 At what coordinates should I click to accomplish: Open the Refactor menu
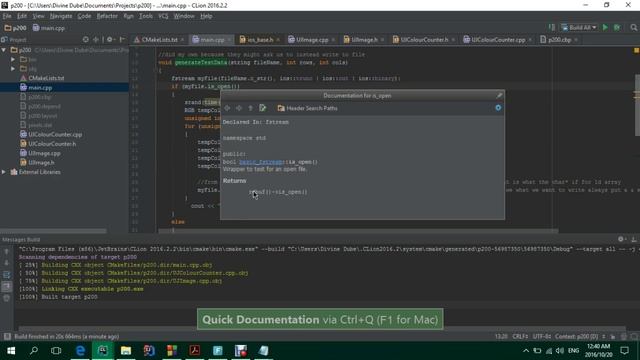click(x=107, y=16)
